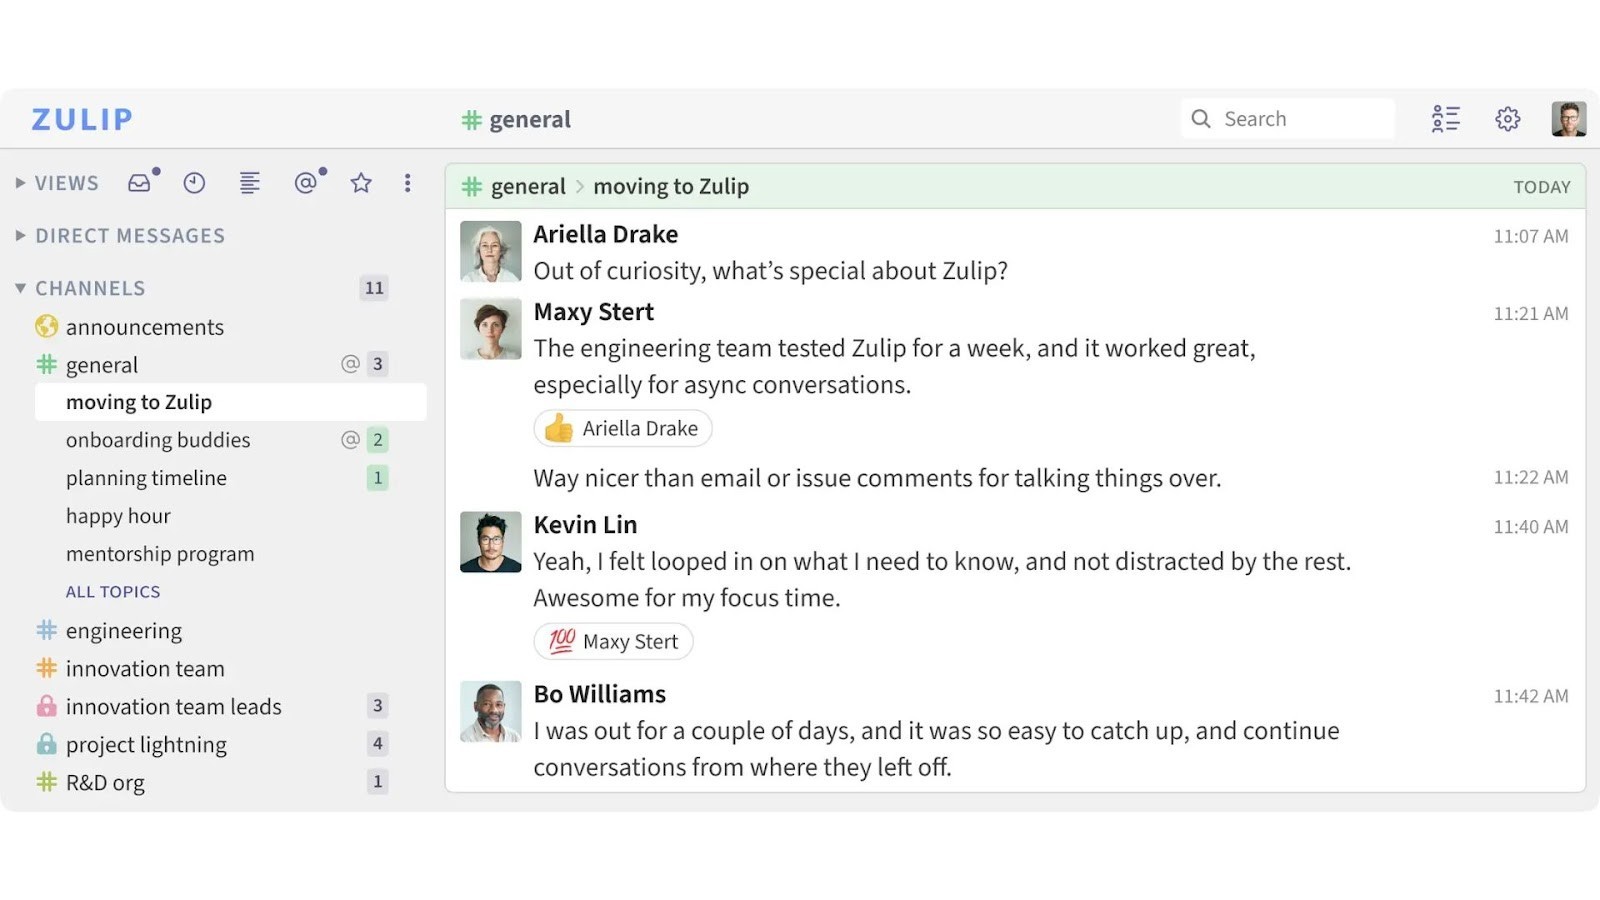The width and height of the screenshot is (1600, 900).
Task: Open the settings gear menu
Action: click(x=1507, y=118)
